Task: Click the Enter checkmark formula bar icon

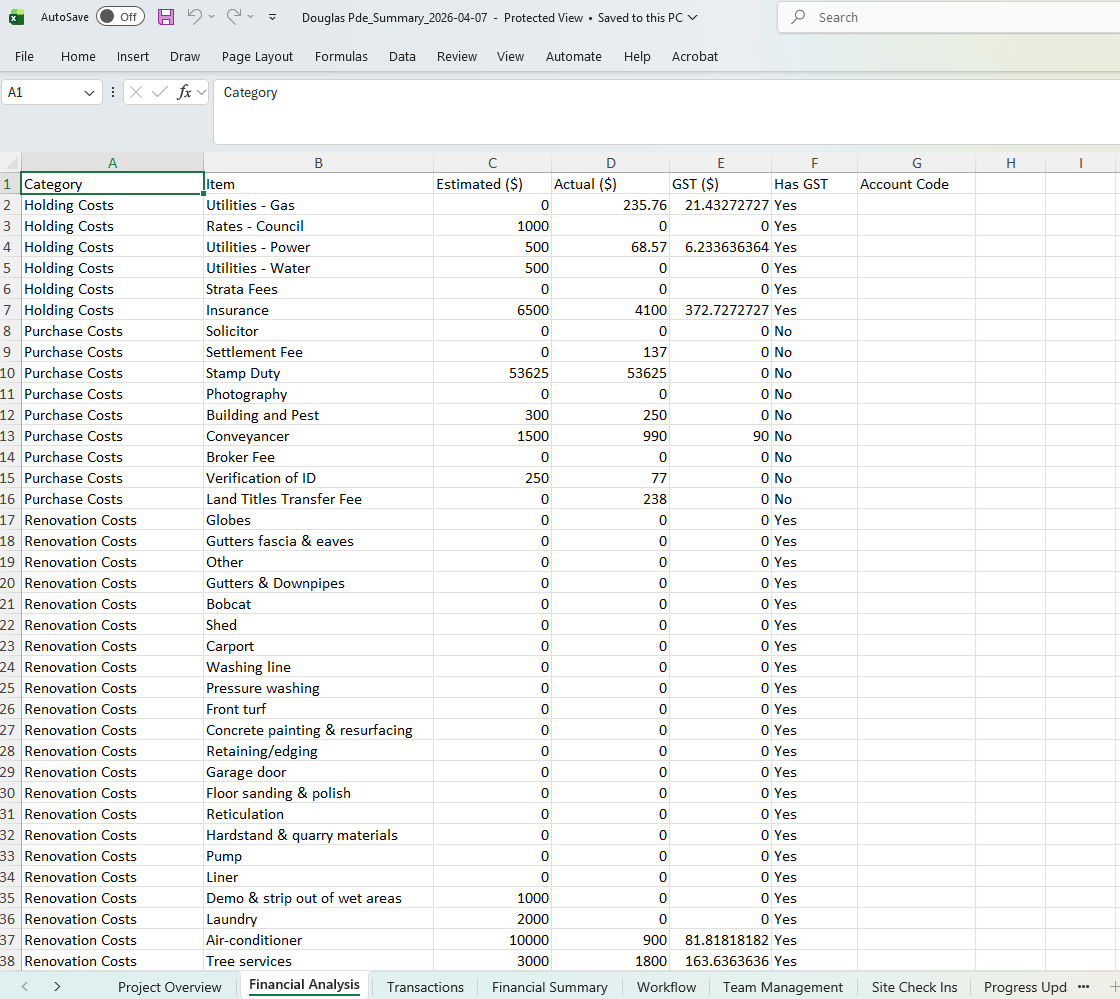Action: click(x=160, y=92)
